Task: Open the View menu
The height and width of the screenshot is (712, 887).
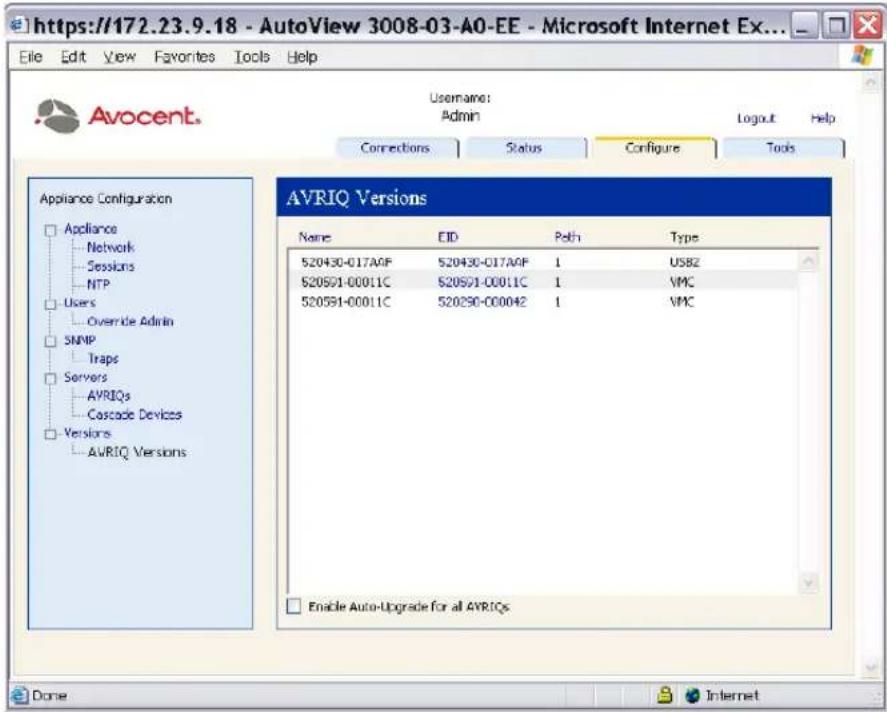Action: (x=119, y=57)
